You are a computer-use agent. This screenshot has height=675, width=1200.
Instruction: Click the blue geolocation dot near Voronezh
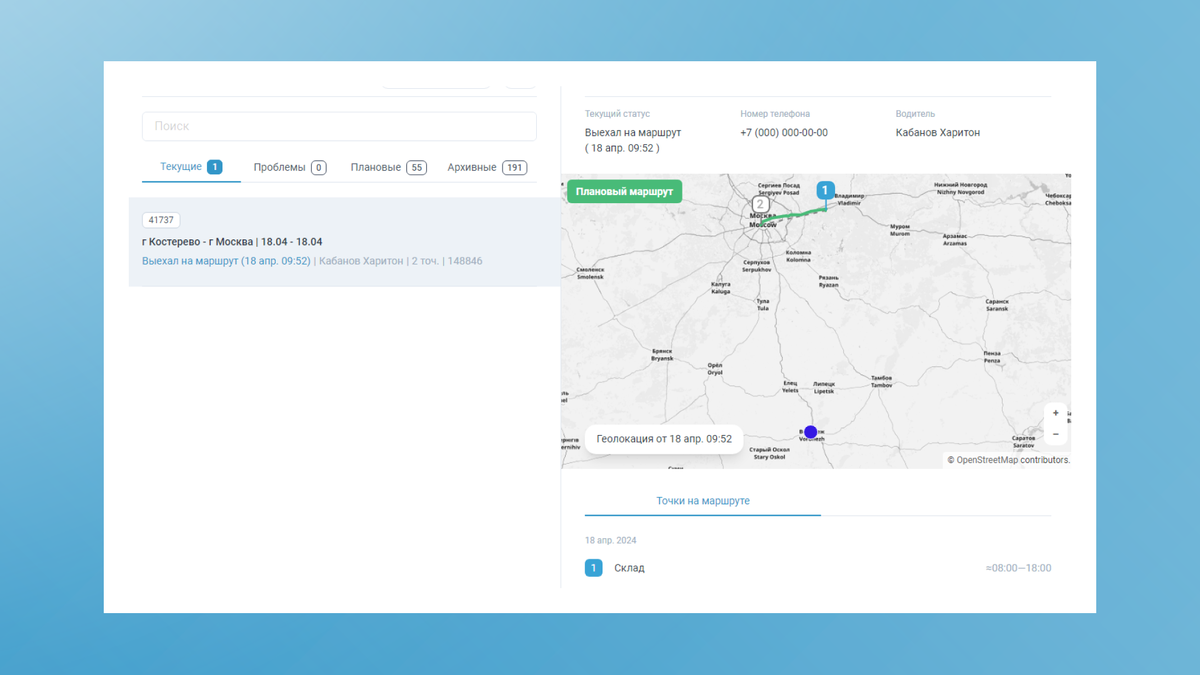811,432
